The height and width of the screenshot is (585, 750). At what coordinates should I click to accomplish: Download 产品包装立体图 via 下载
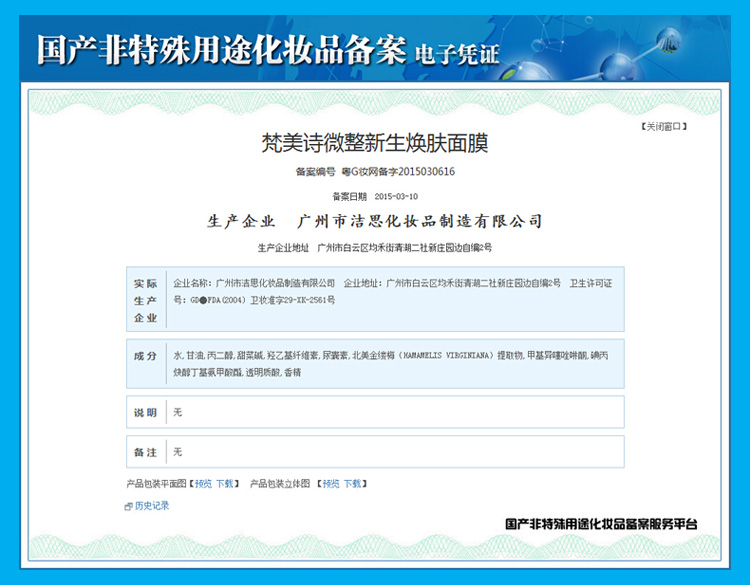352,484
